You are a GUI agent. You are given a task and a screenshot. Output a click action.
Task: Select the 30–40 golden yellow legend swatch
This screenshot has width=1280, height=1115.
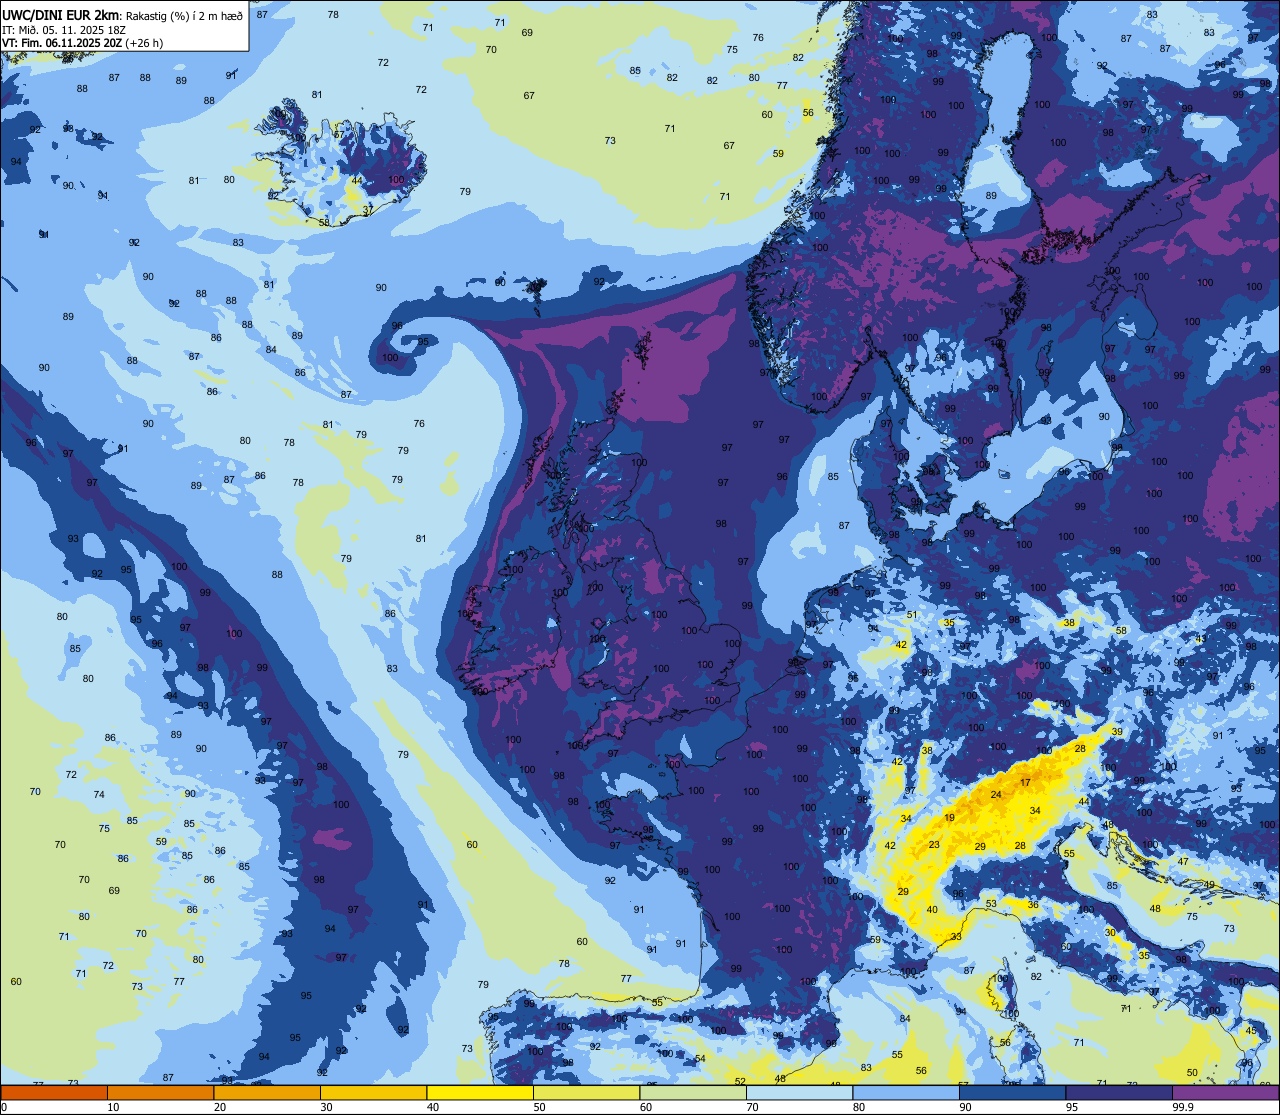(373, 1093)
